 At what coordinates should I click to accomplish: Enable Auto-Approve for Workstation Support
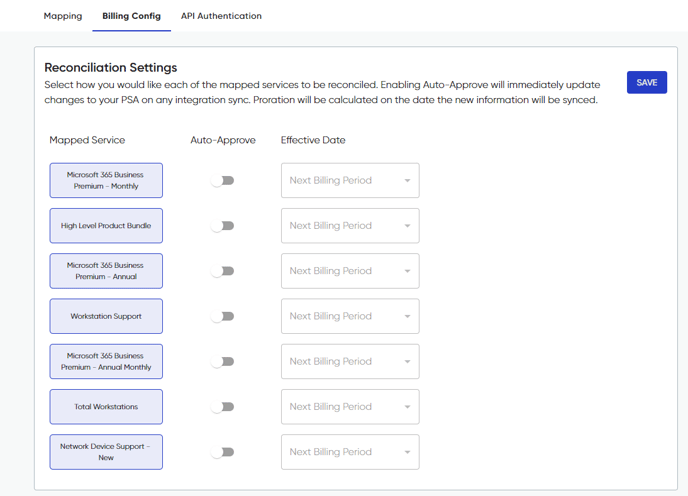(x=222, y=316)
